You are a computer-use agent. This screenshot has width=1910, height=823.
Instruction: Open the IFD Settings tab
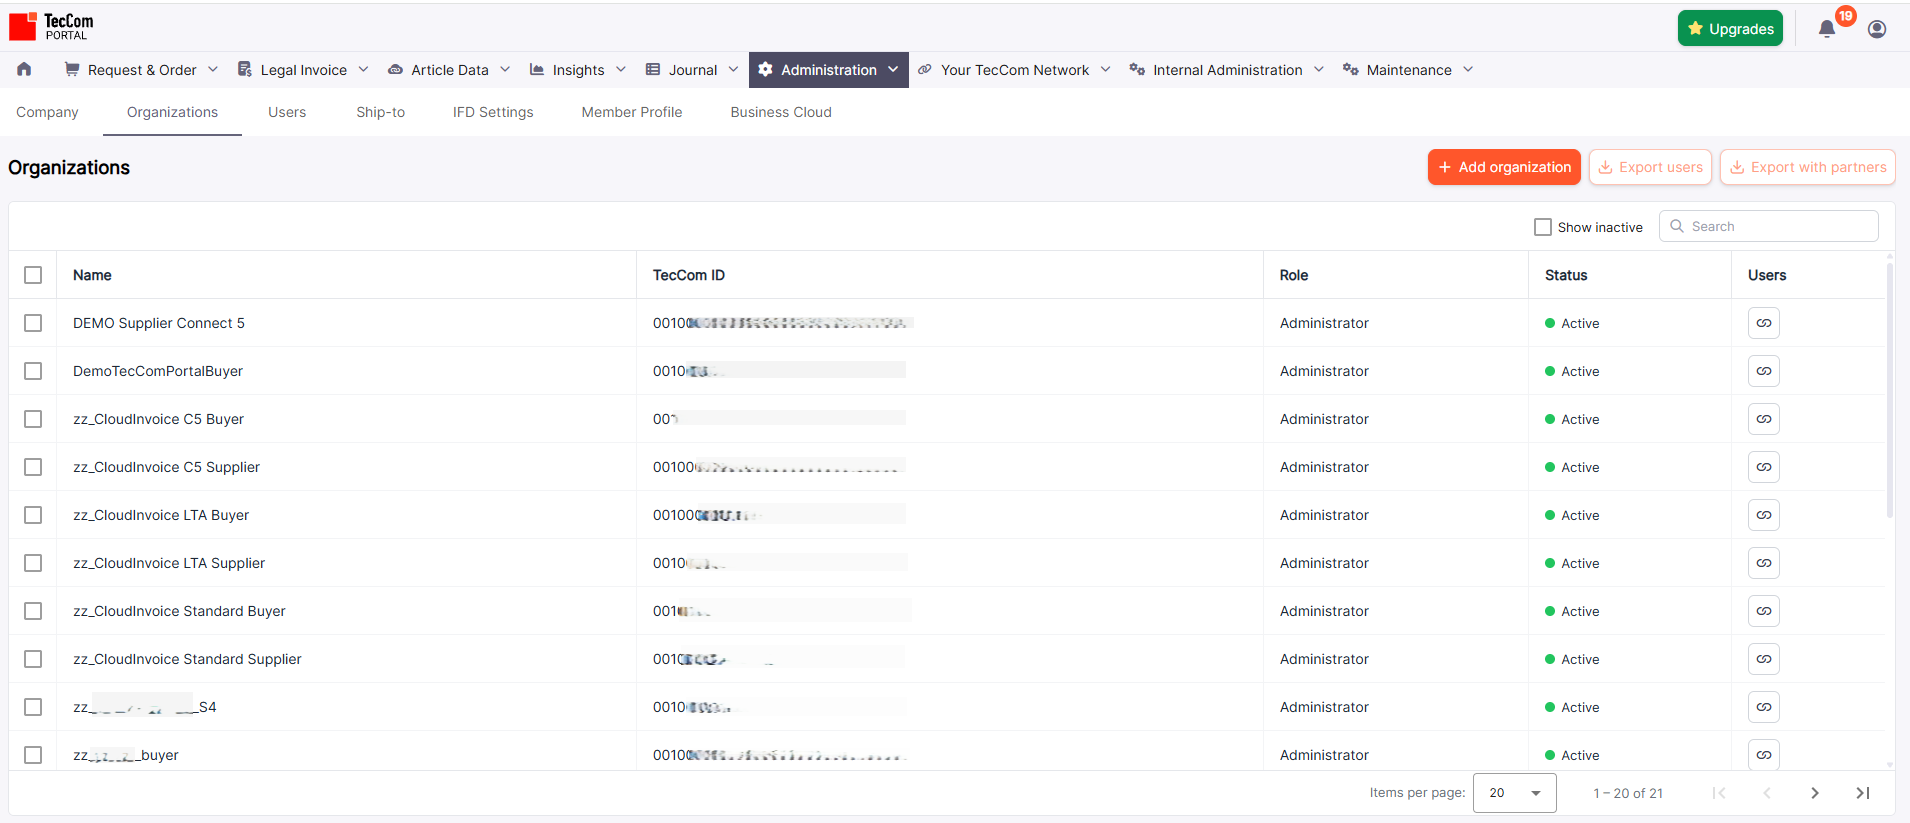[x=493, y=112]
